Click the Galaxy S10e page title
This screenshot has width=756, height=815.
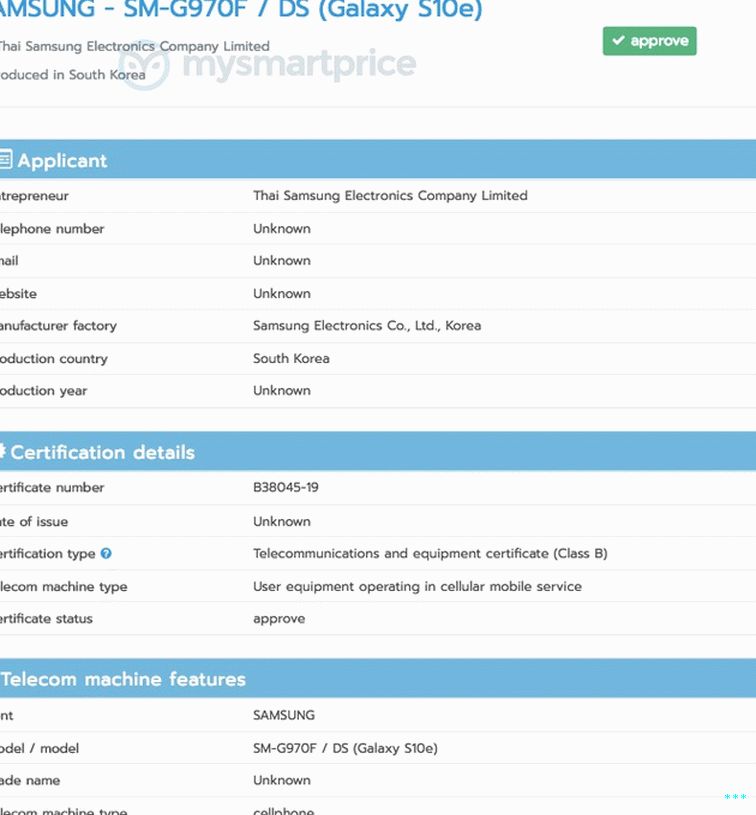[x=241, y=9]
